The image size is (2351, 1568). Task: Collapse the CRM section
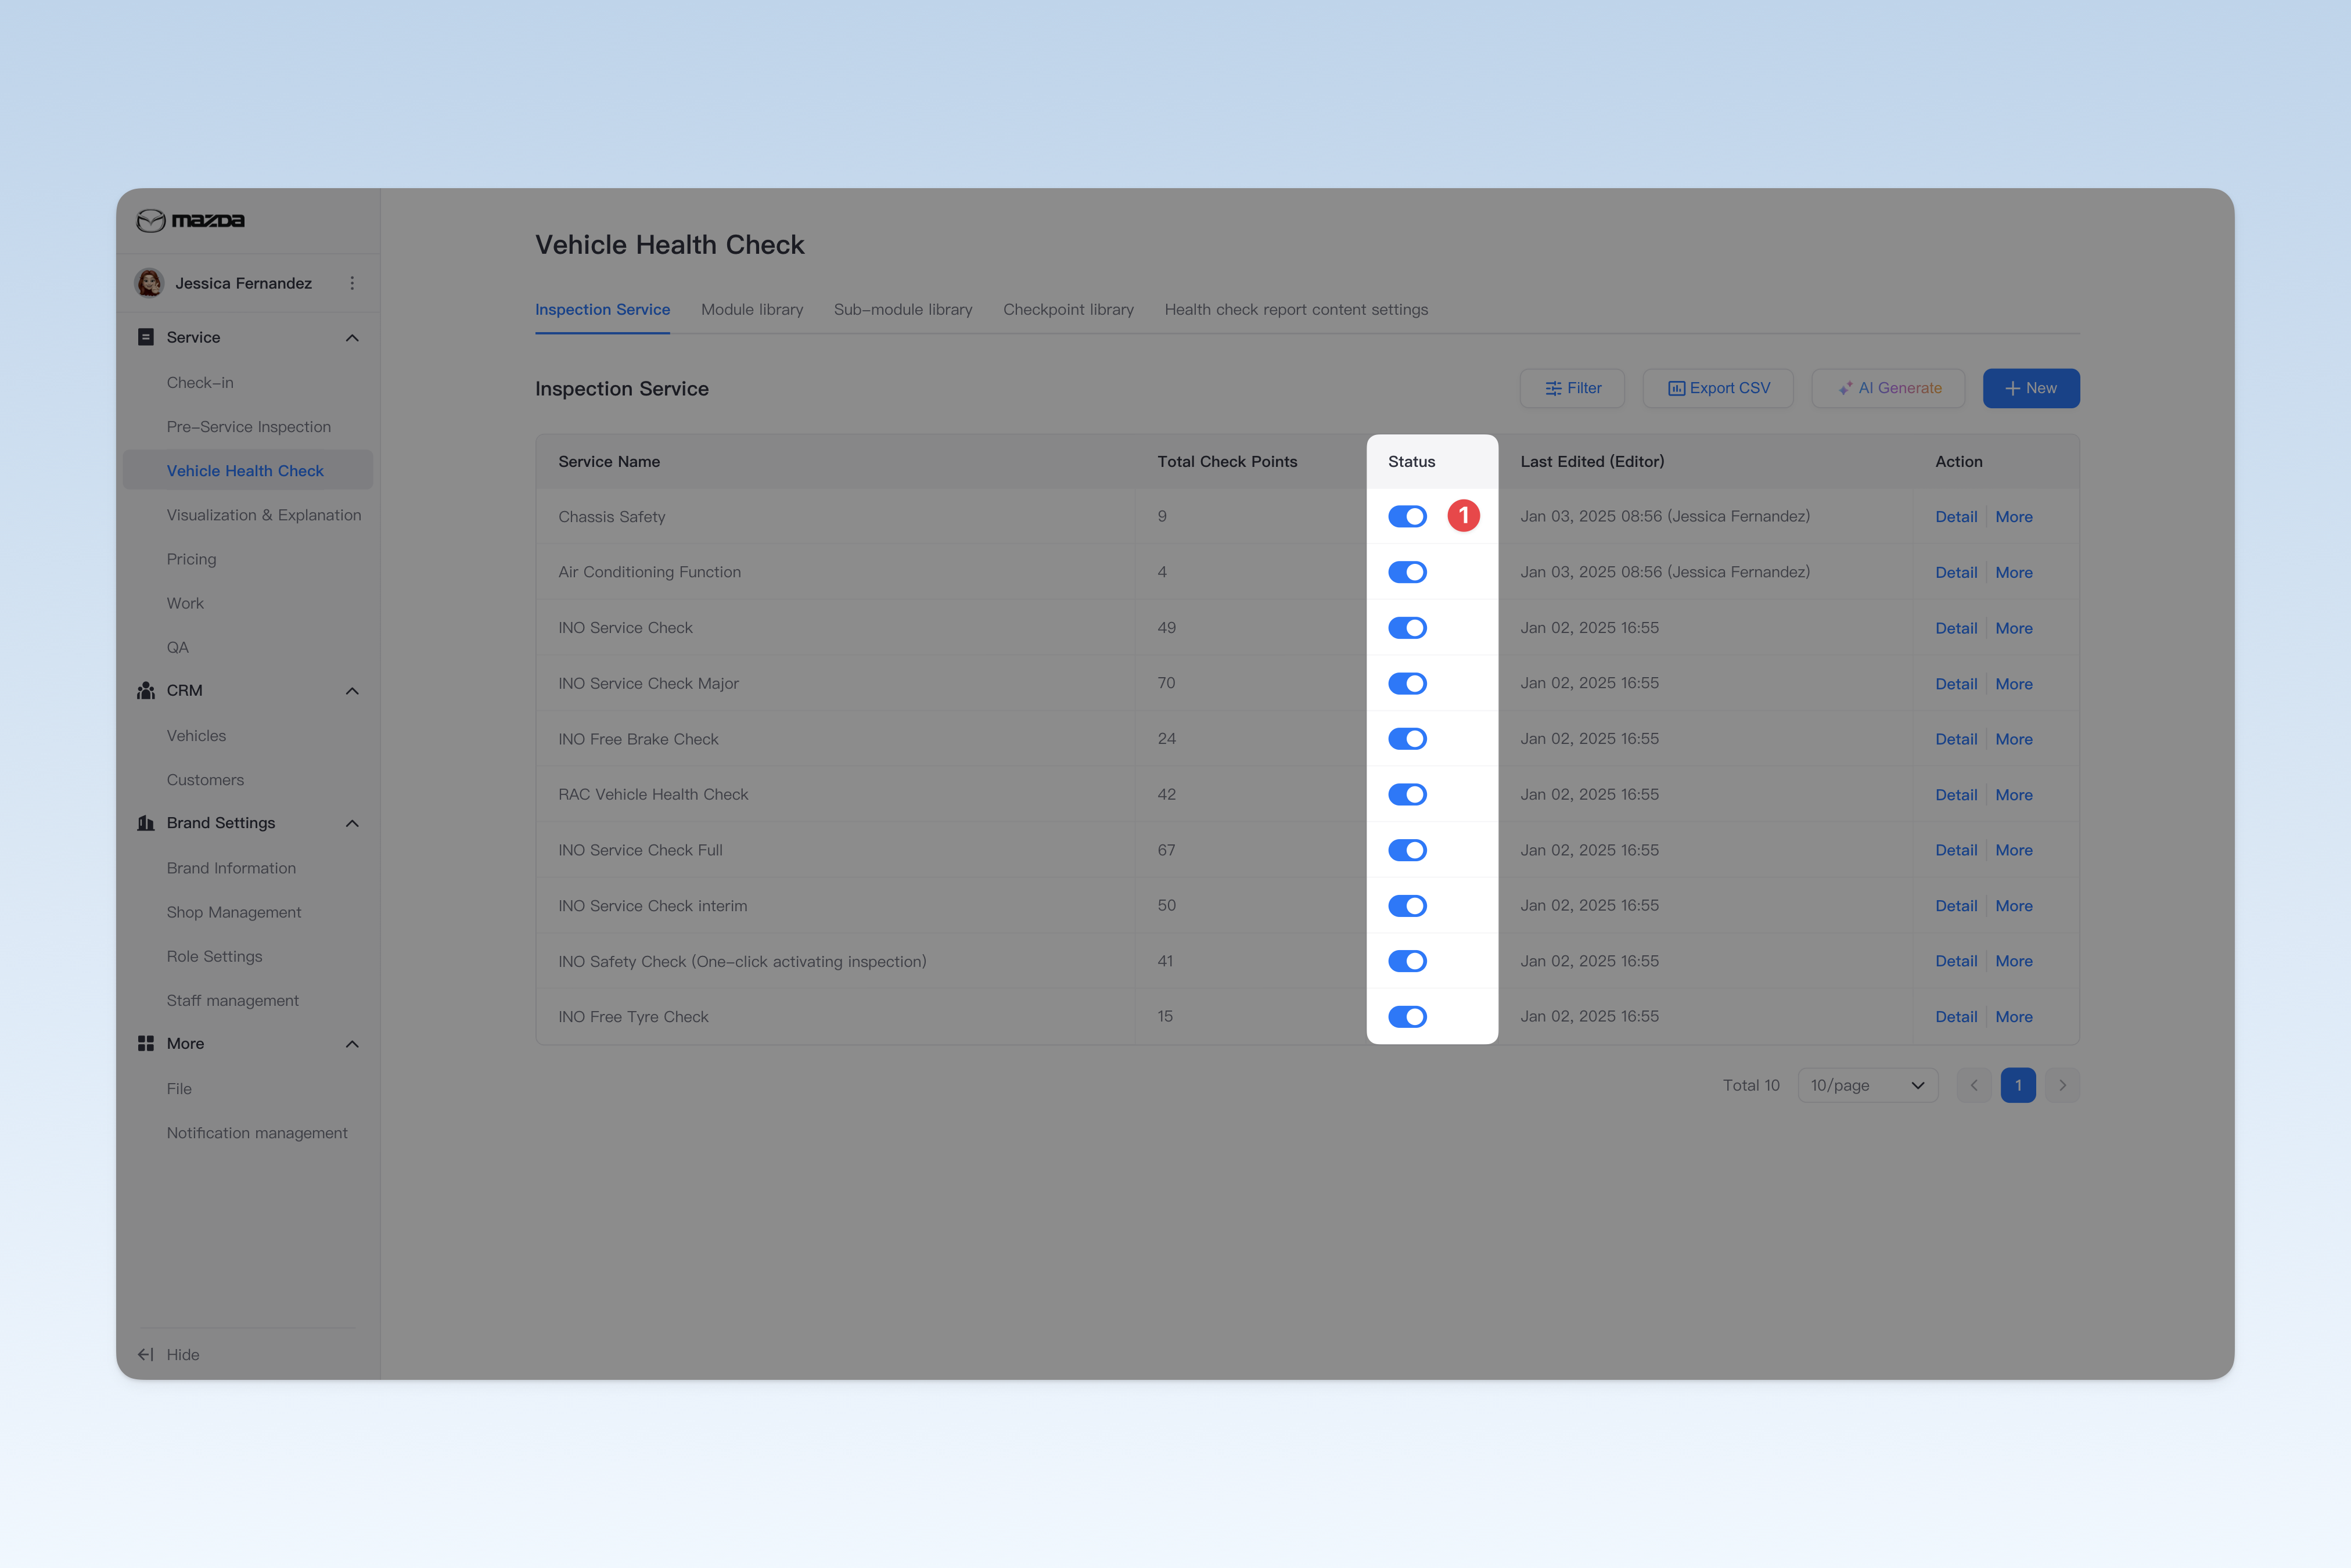click(x=352, y=691)
